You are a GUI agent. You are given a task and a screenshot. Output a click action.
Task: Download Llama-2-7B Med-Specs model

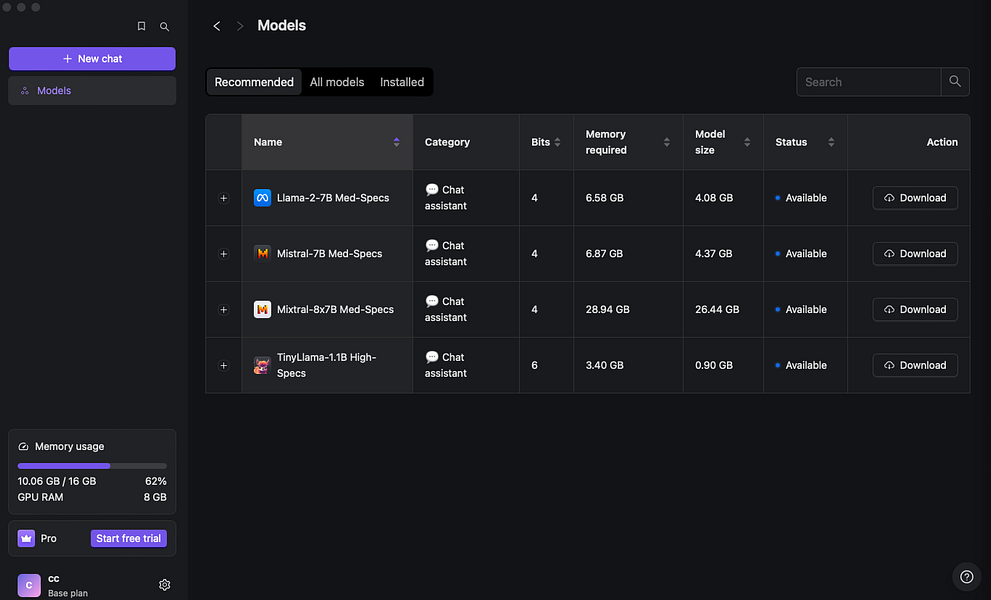pyautogui.click(x=915, y=198)
